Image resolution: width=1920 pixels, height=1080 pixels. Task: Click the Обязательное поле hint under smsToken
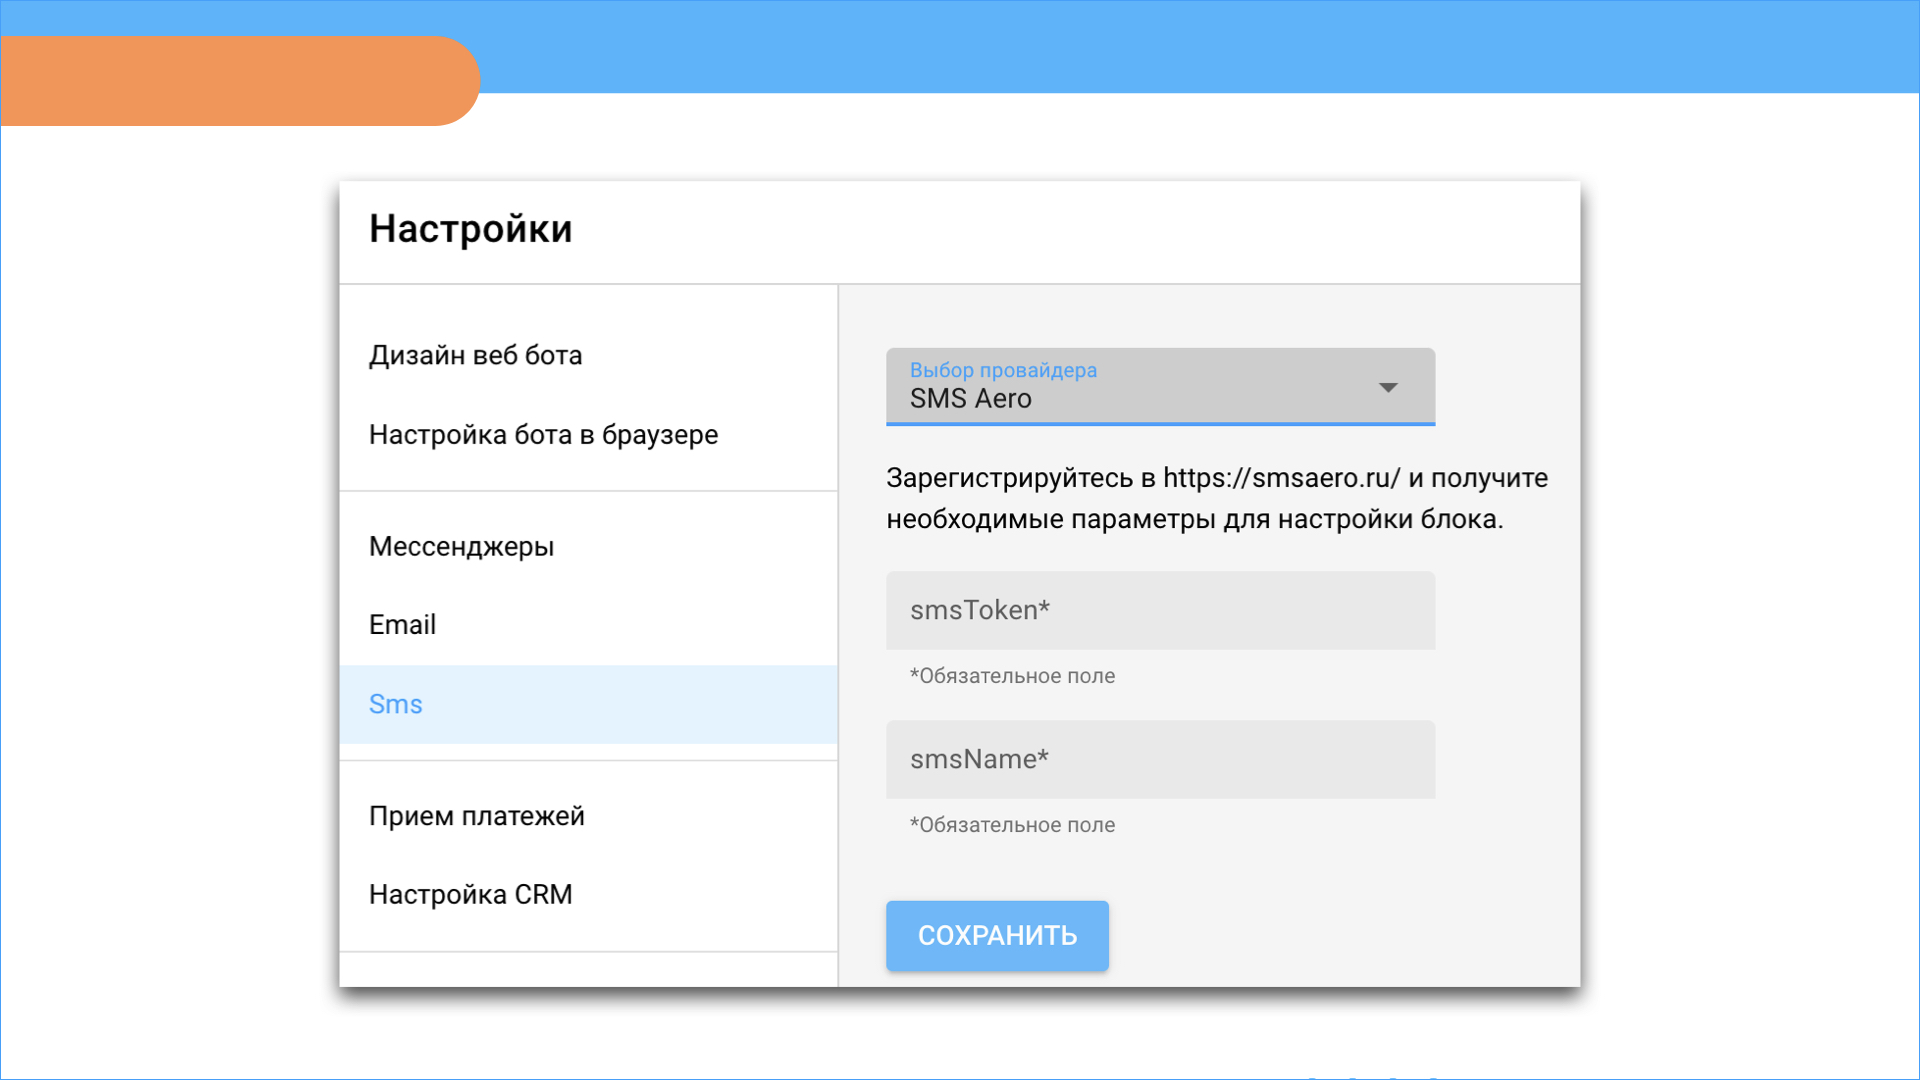(1012, 676)
